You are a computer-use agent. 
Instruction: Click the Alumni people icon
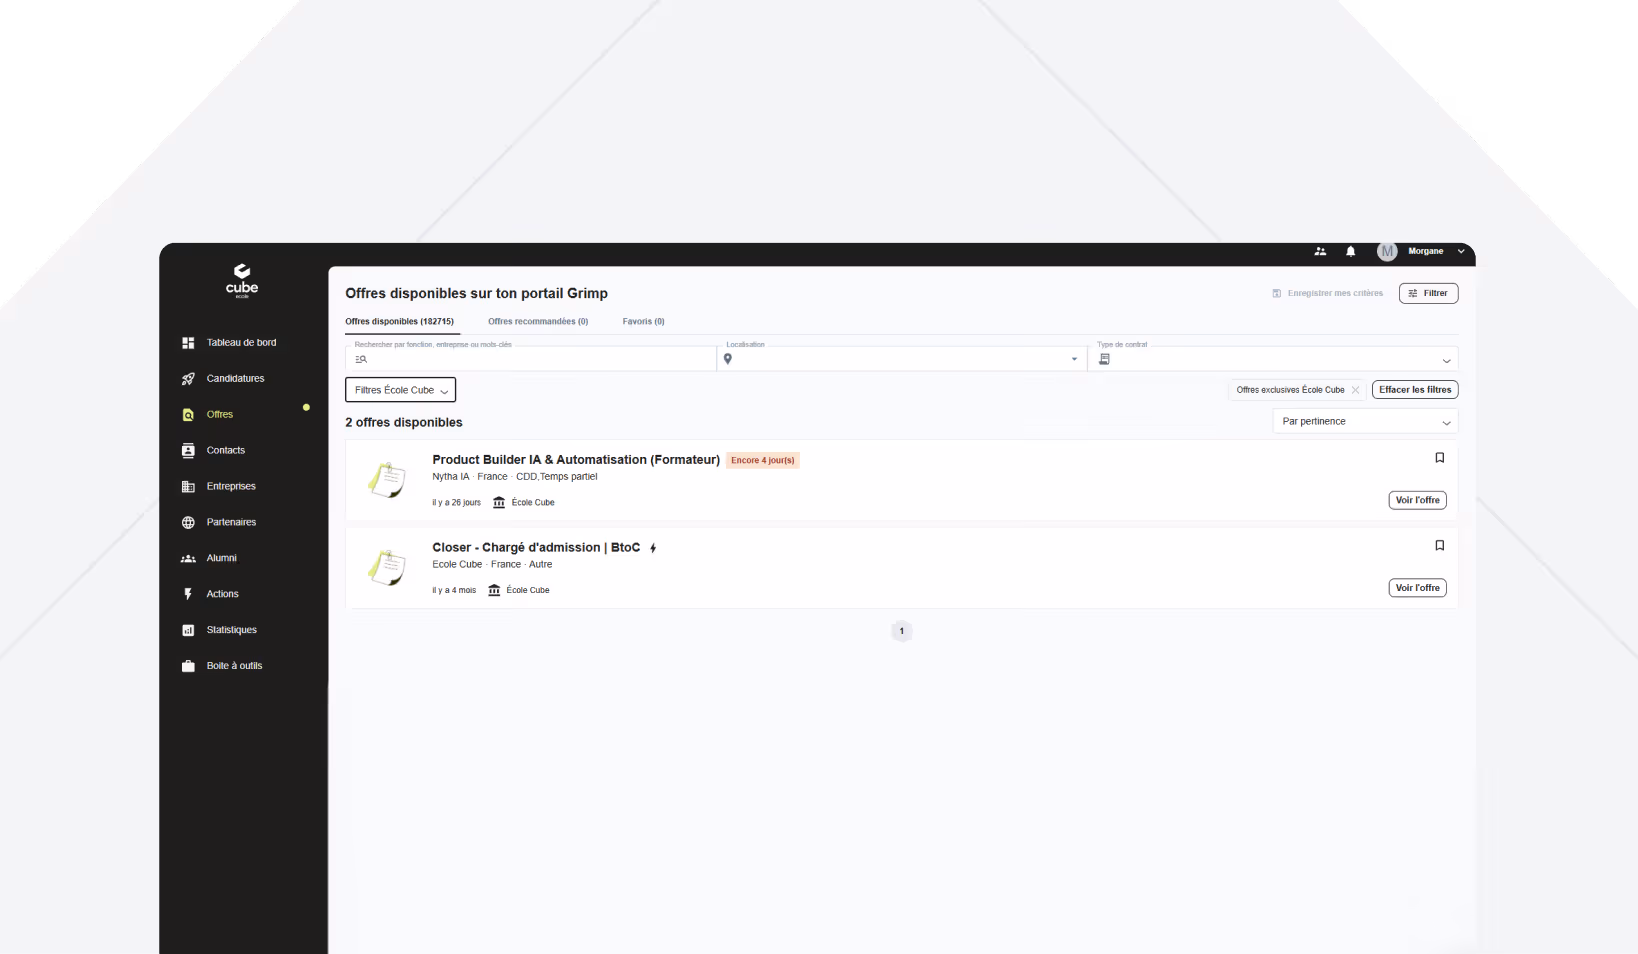[x=188, y=559]
